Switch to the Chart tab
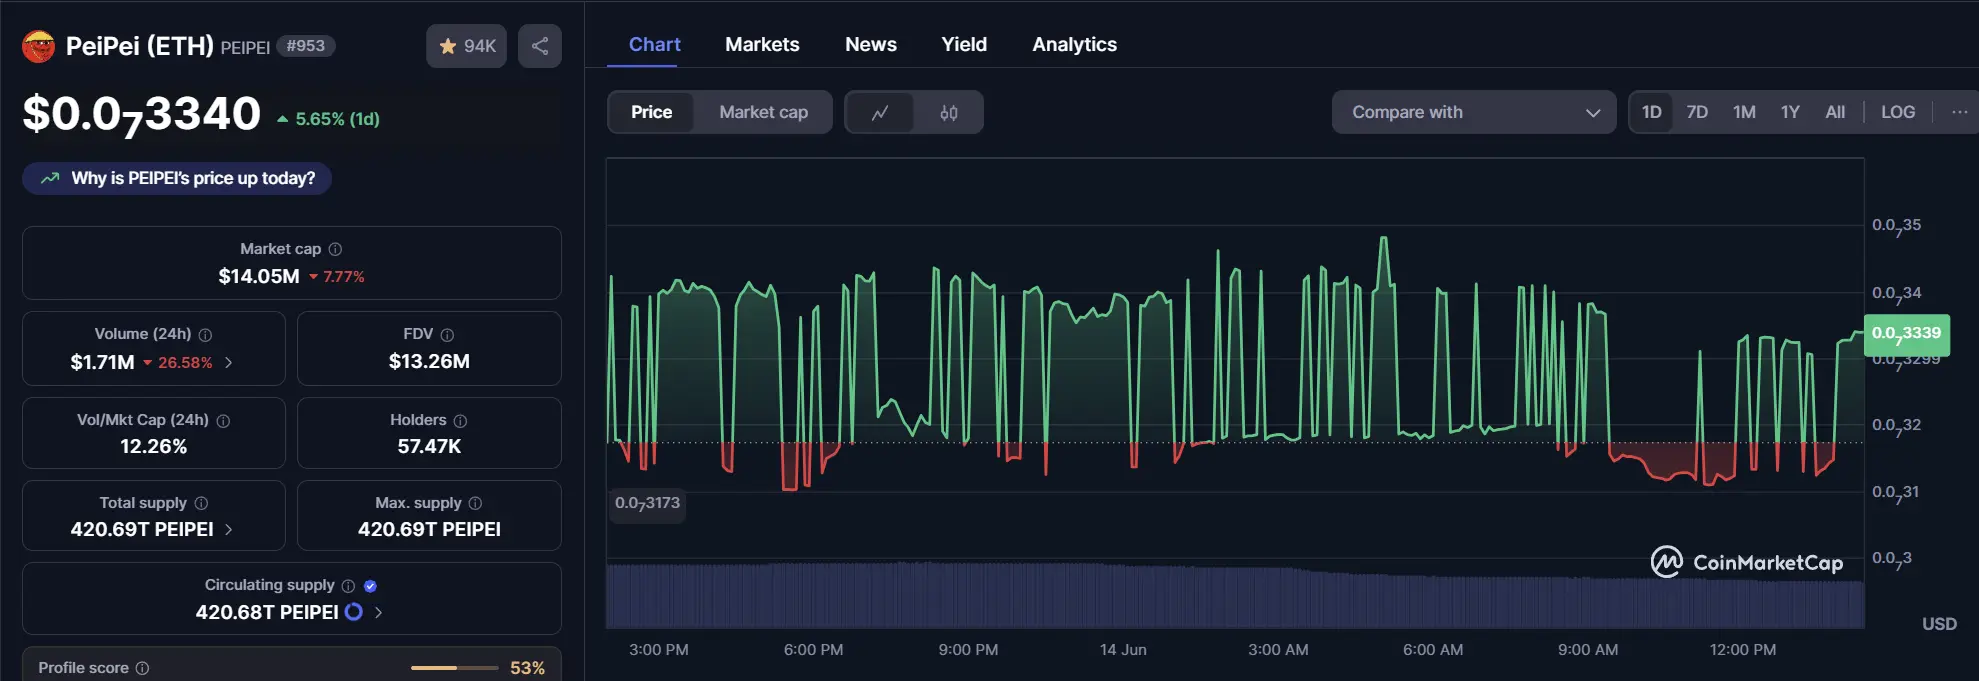The width and height of the screenshot is (1979, 681). coord(654,44)
